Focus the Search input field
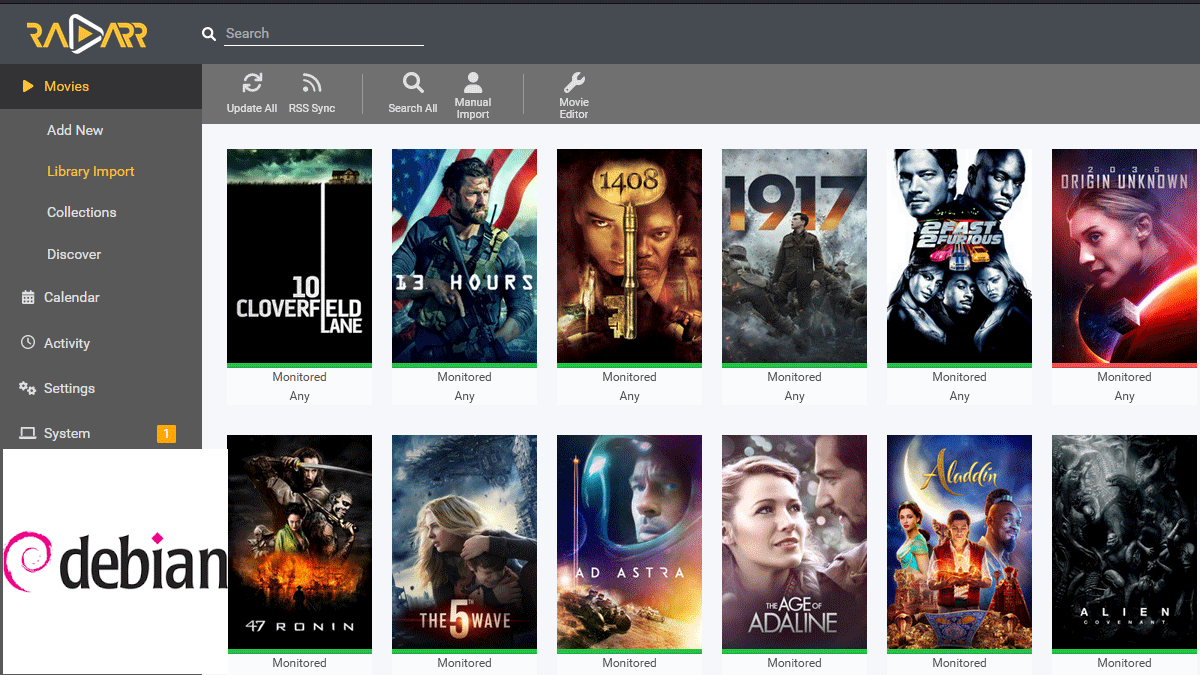1200x675 pixels. tap(323, 33)
